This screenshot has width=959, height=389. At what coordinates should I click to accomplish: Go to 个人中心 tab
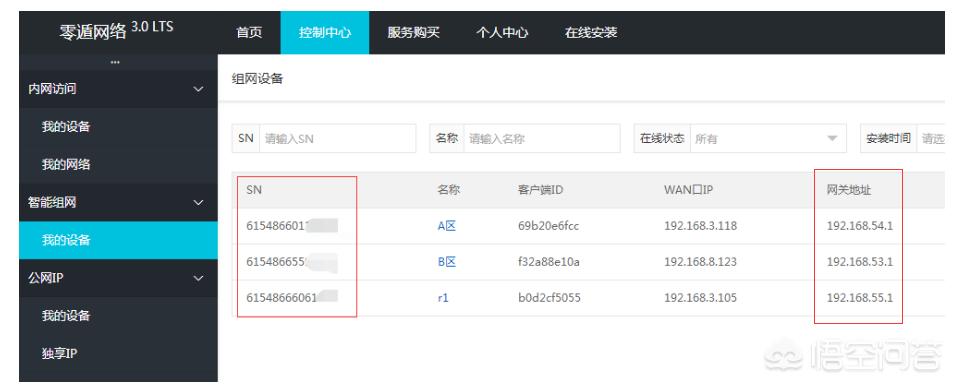pyautogui.click(x=502, y=32)
